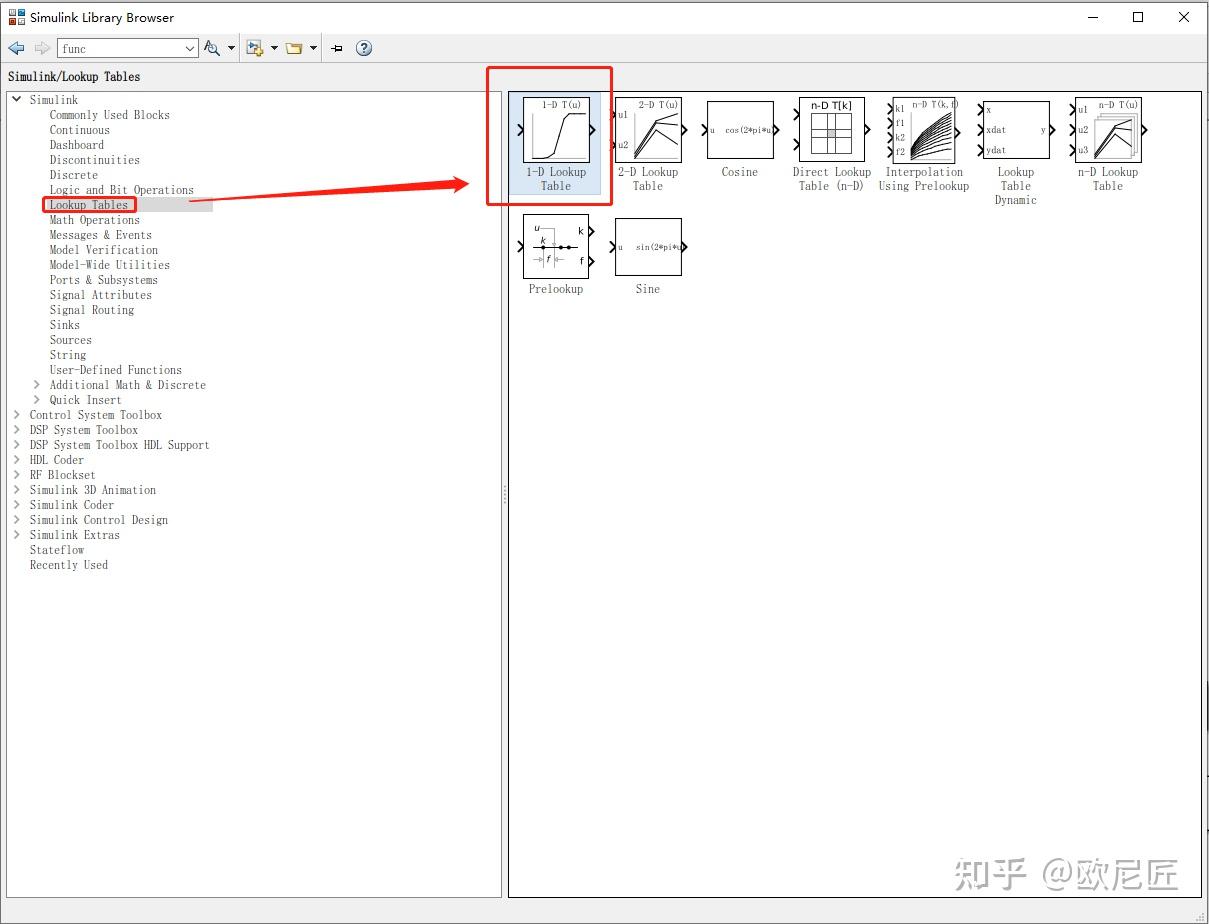Select the Lookup Table Dynamic block
The image size is (1209, 924).
1015,130
